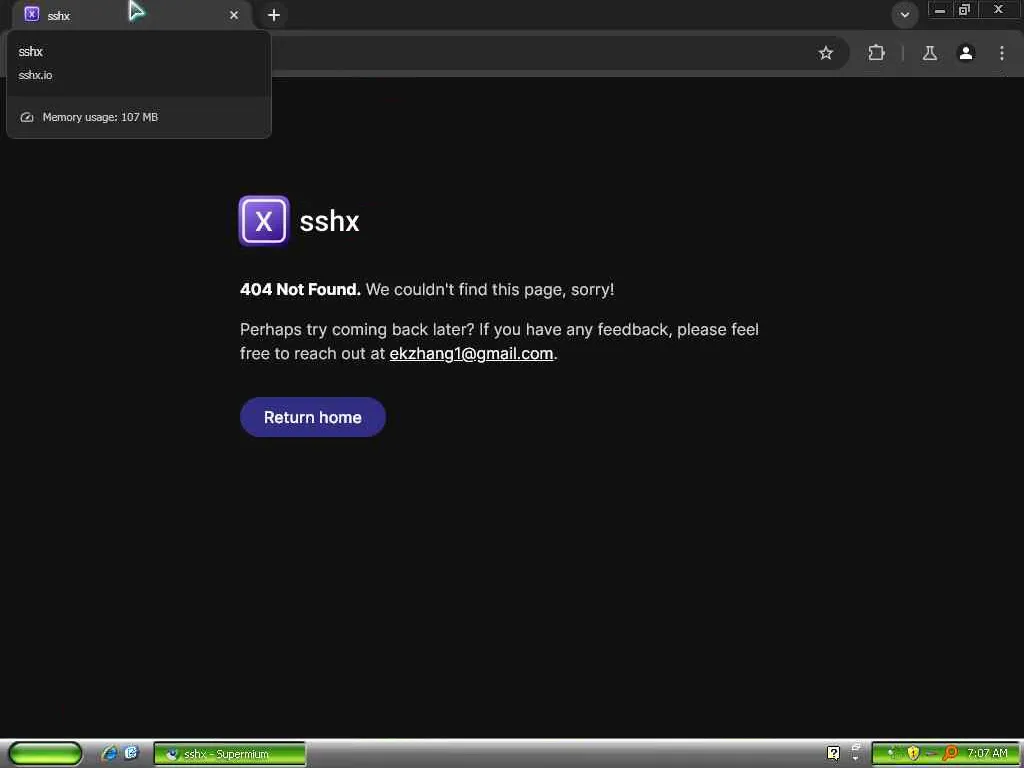1024x768 pixels.
Task: Click the sshx heading text
Action: pyautogui.click(x=329, y=221)
